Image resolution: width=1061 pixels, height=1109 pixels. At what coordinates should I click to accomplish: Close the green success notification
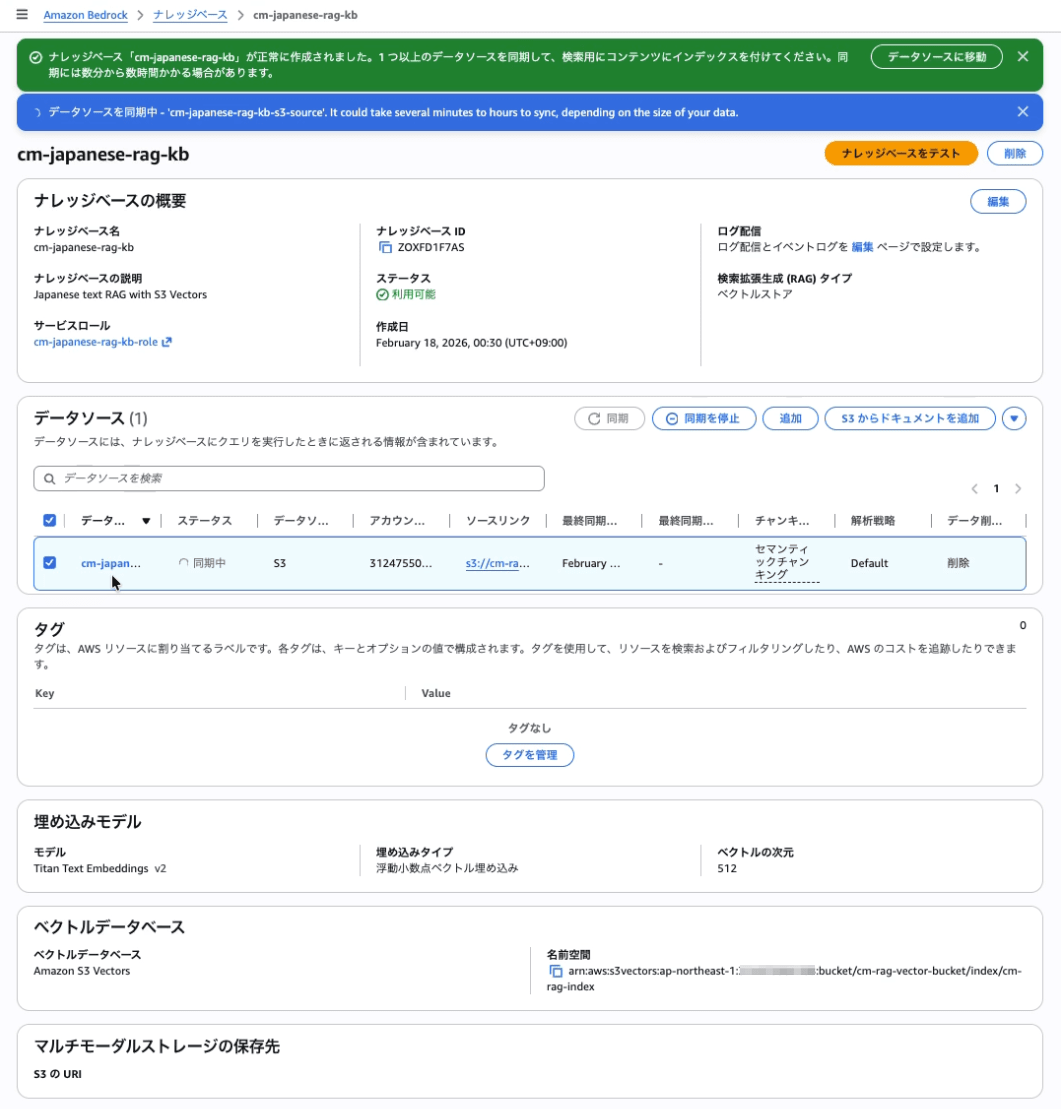[1022, 57]
